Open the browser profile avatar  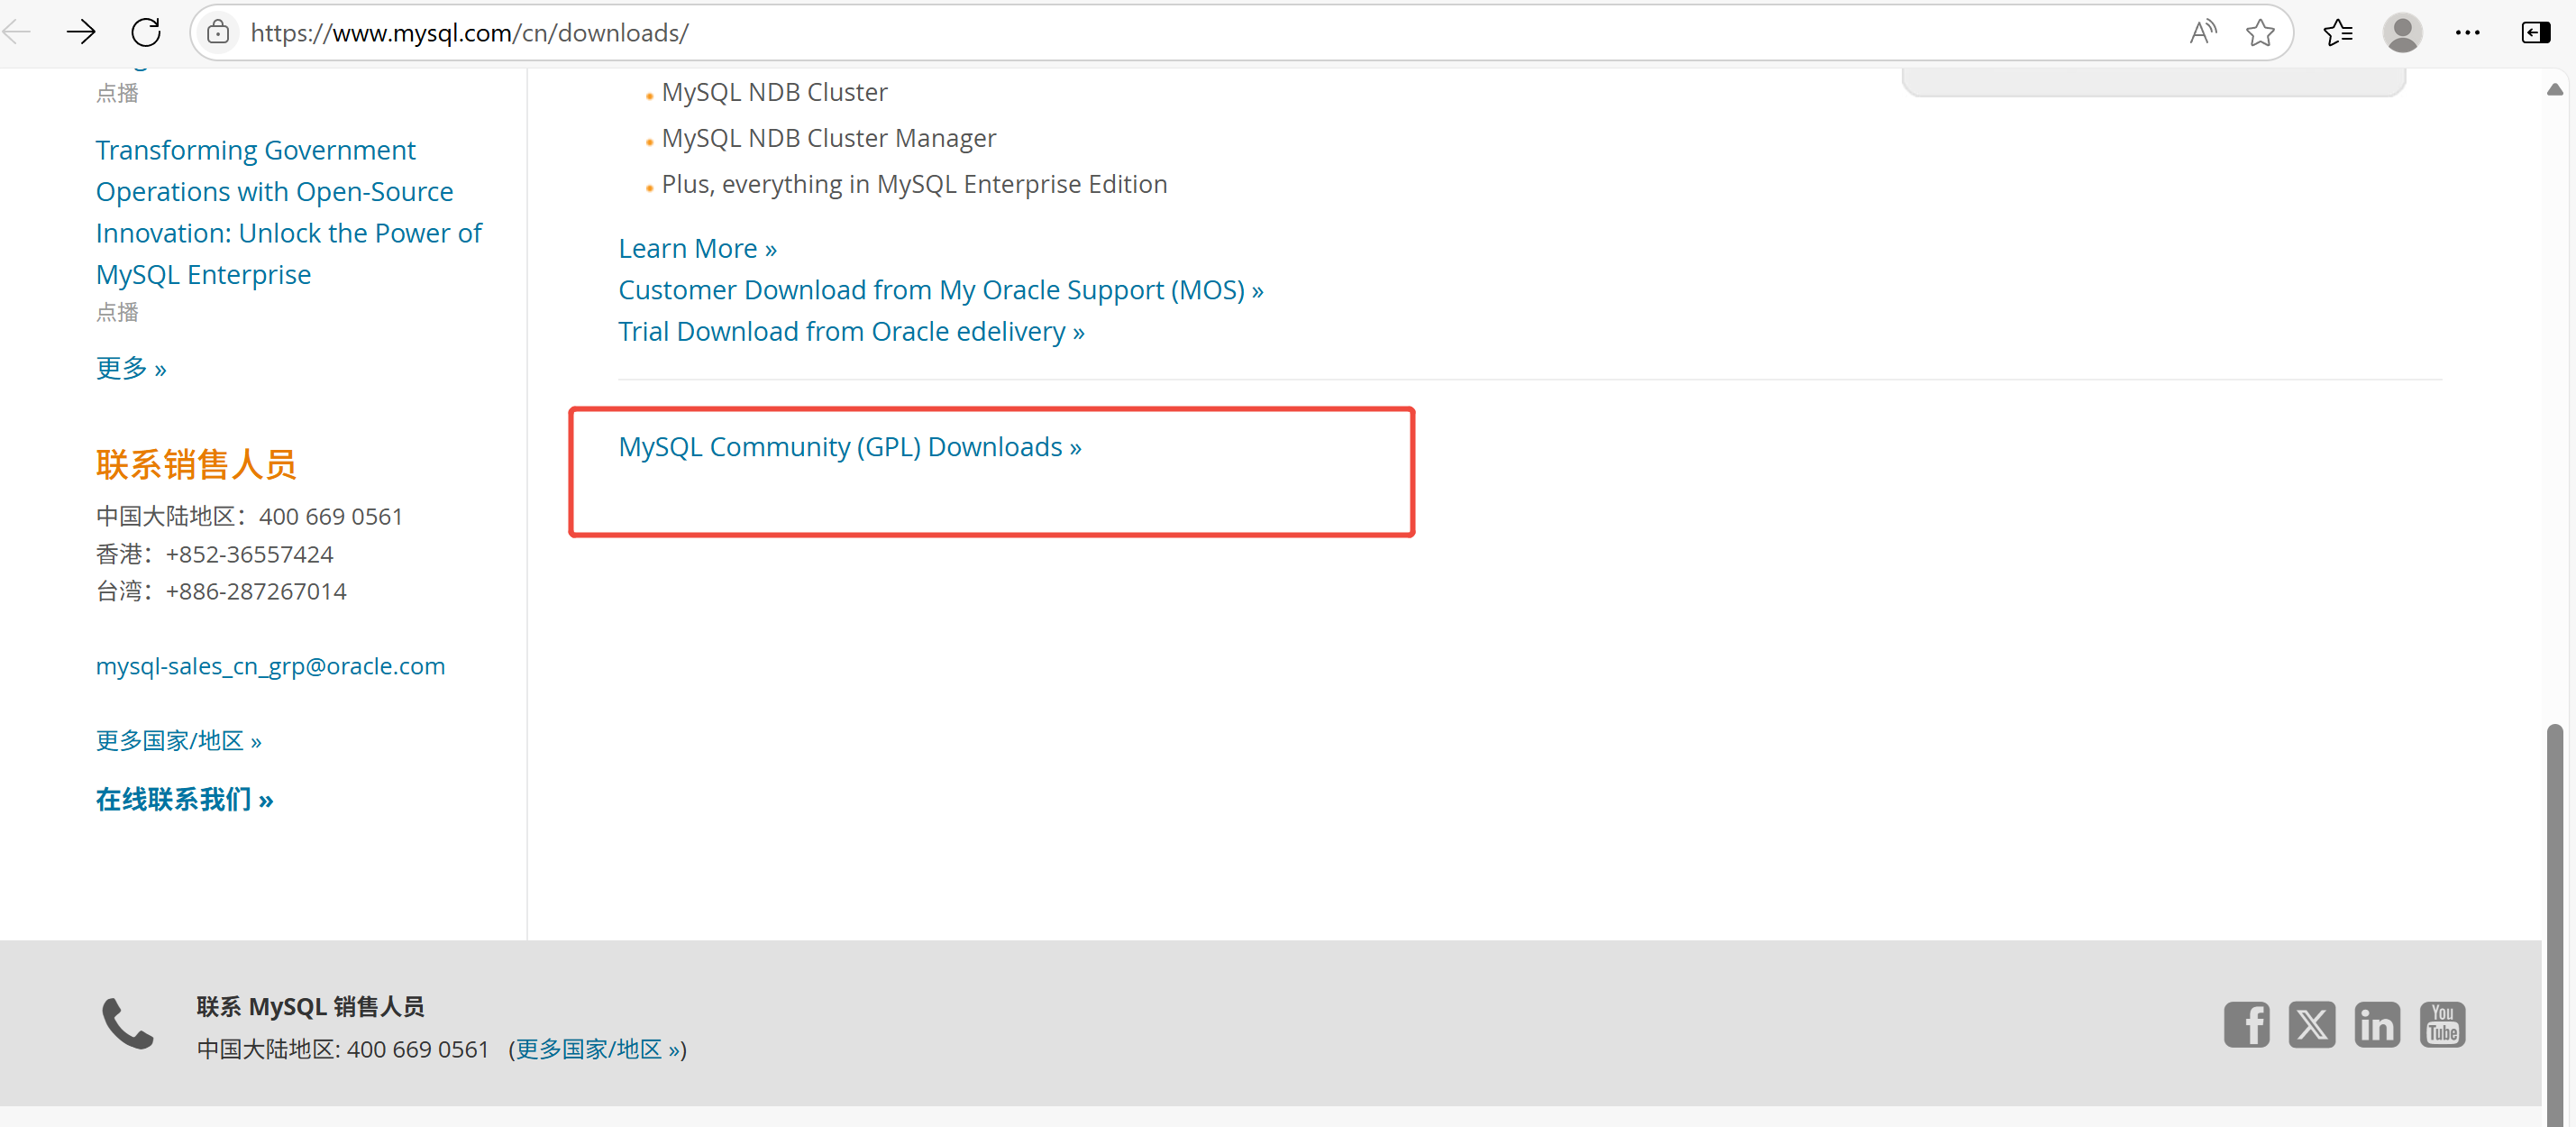click(x=2402, y=33)
